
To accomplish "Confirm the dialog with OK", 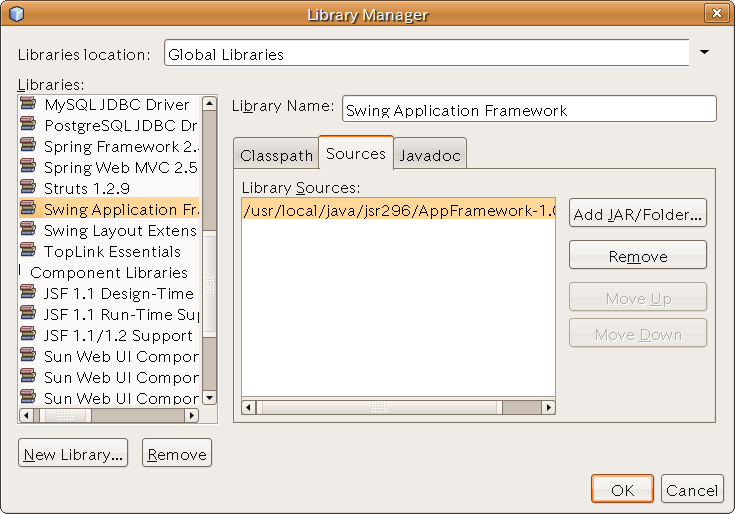I will coord(622,490).
